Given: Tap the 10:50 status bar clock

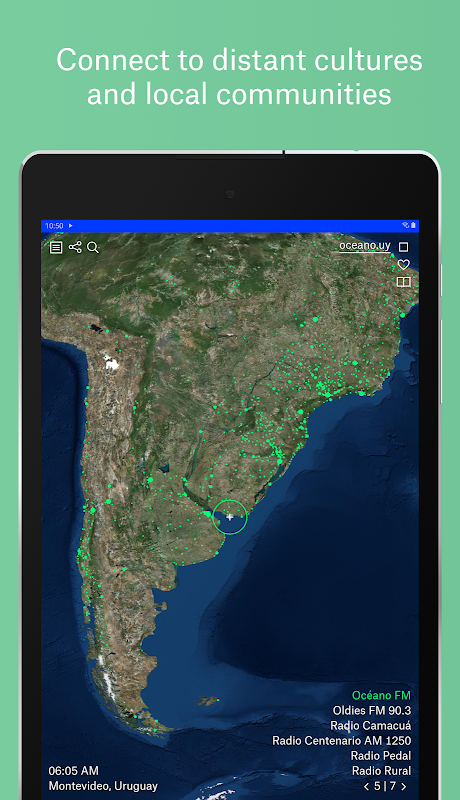Looking at the screenshot, I should tap(54, 226).
